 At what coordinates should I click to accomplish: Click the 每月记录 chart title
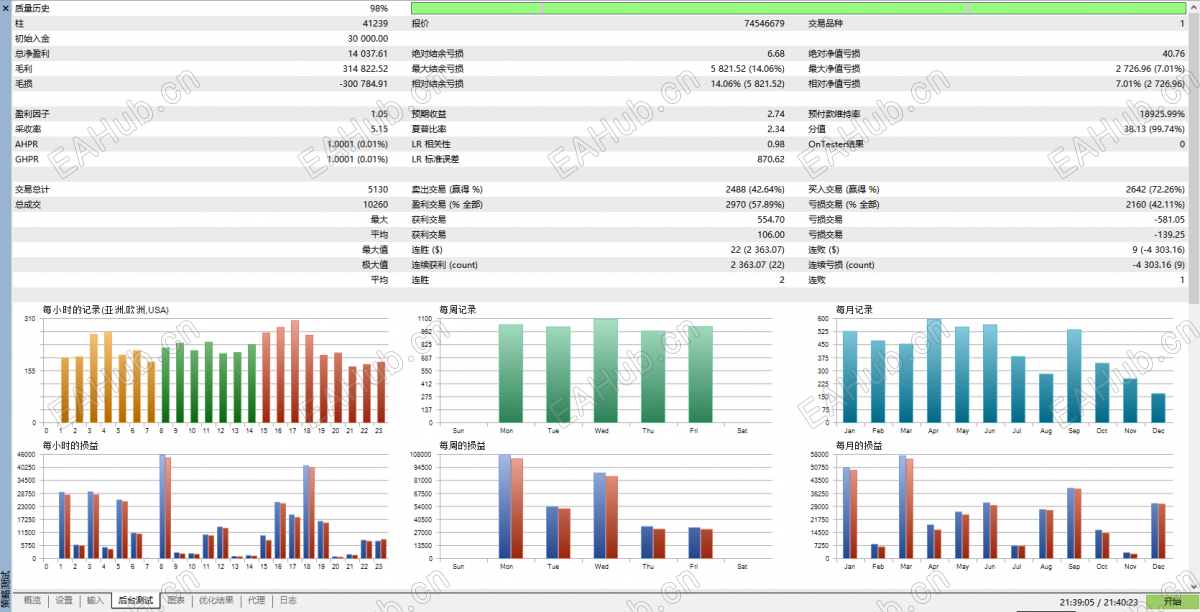[x=854, y=310]
